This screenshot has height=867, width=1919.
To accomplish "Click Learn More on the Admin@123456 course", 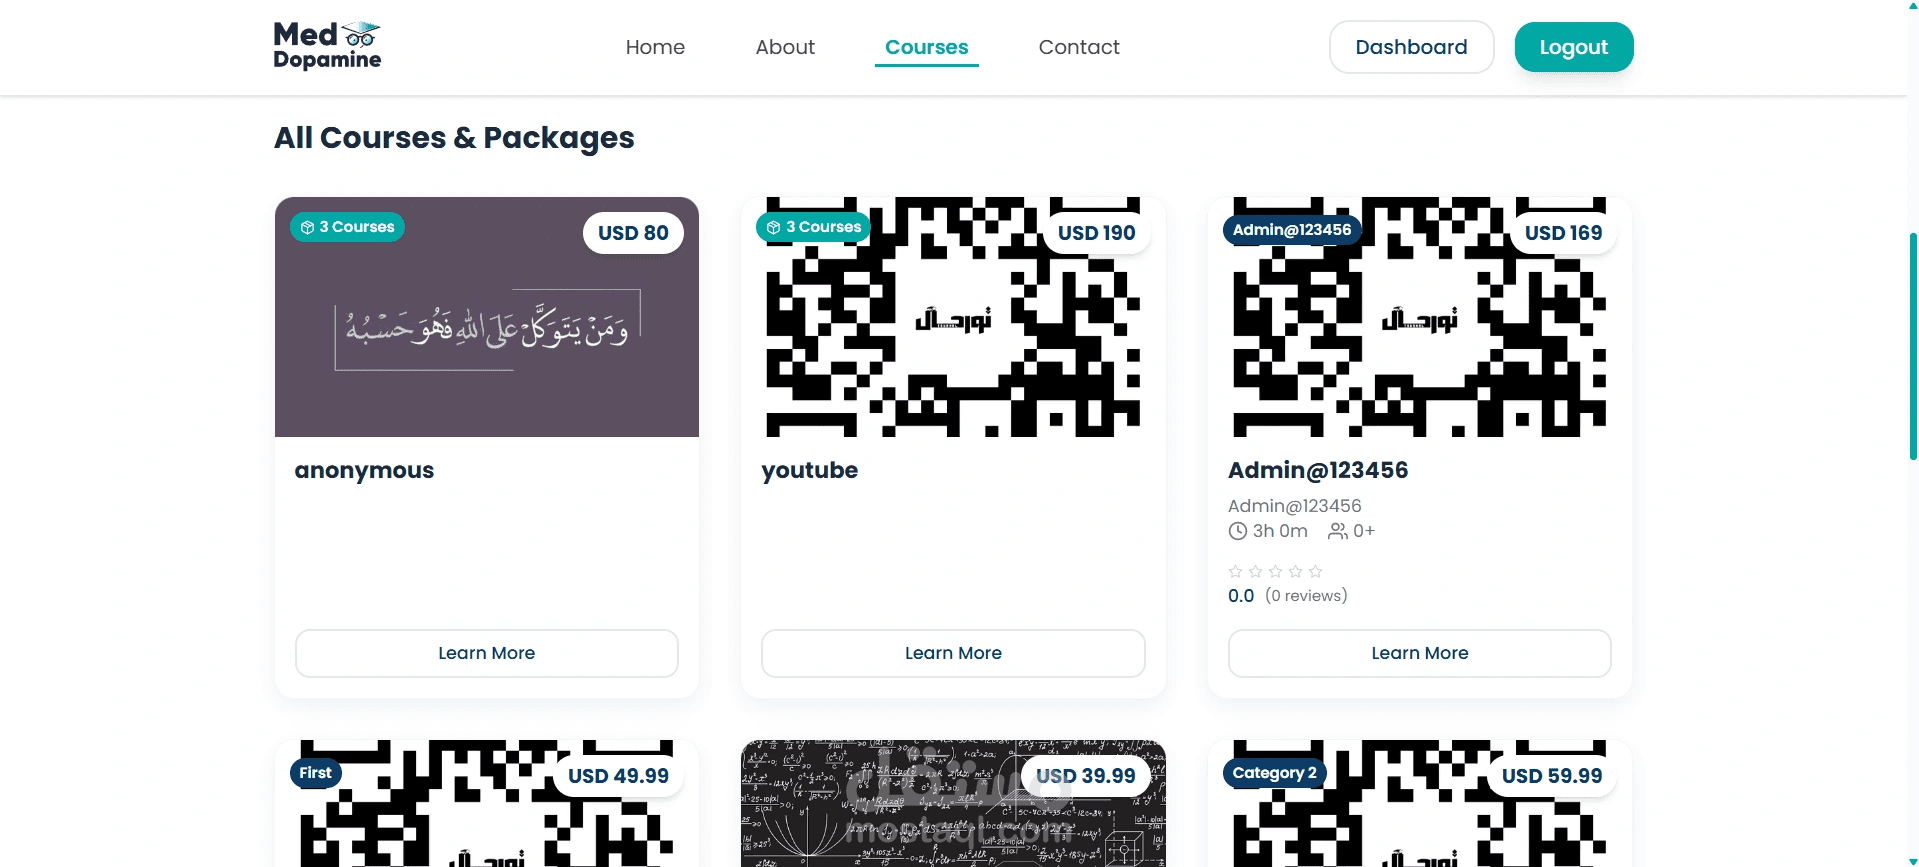I will (1420, 653).
